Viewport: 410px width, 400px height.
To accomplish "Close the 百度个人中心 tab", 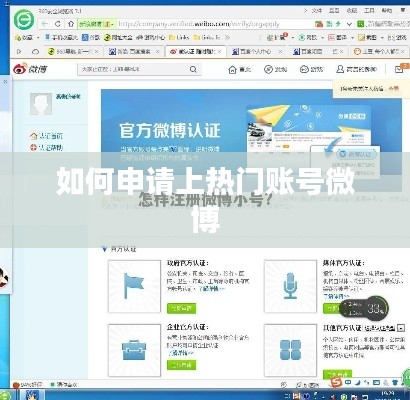I will tap(281, 51).
